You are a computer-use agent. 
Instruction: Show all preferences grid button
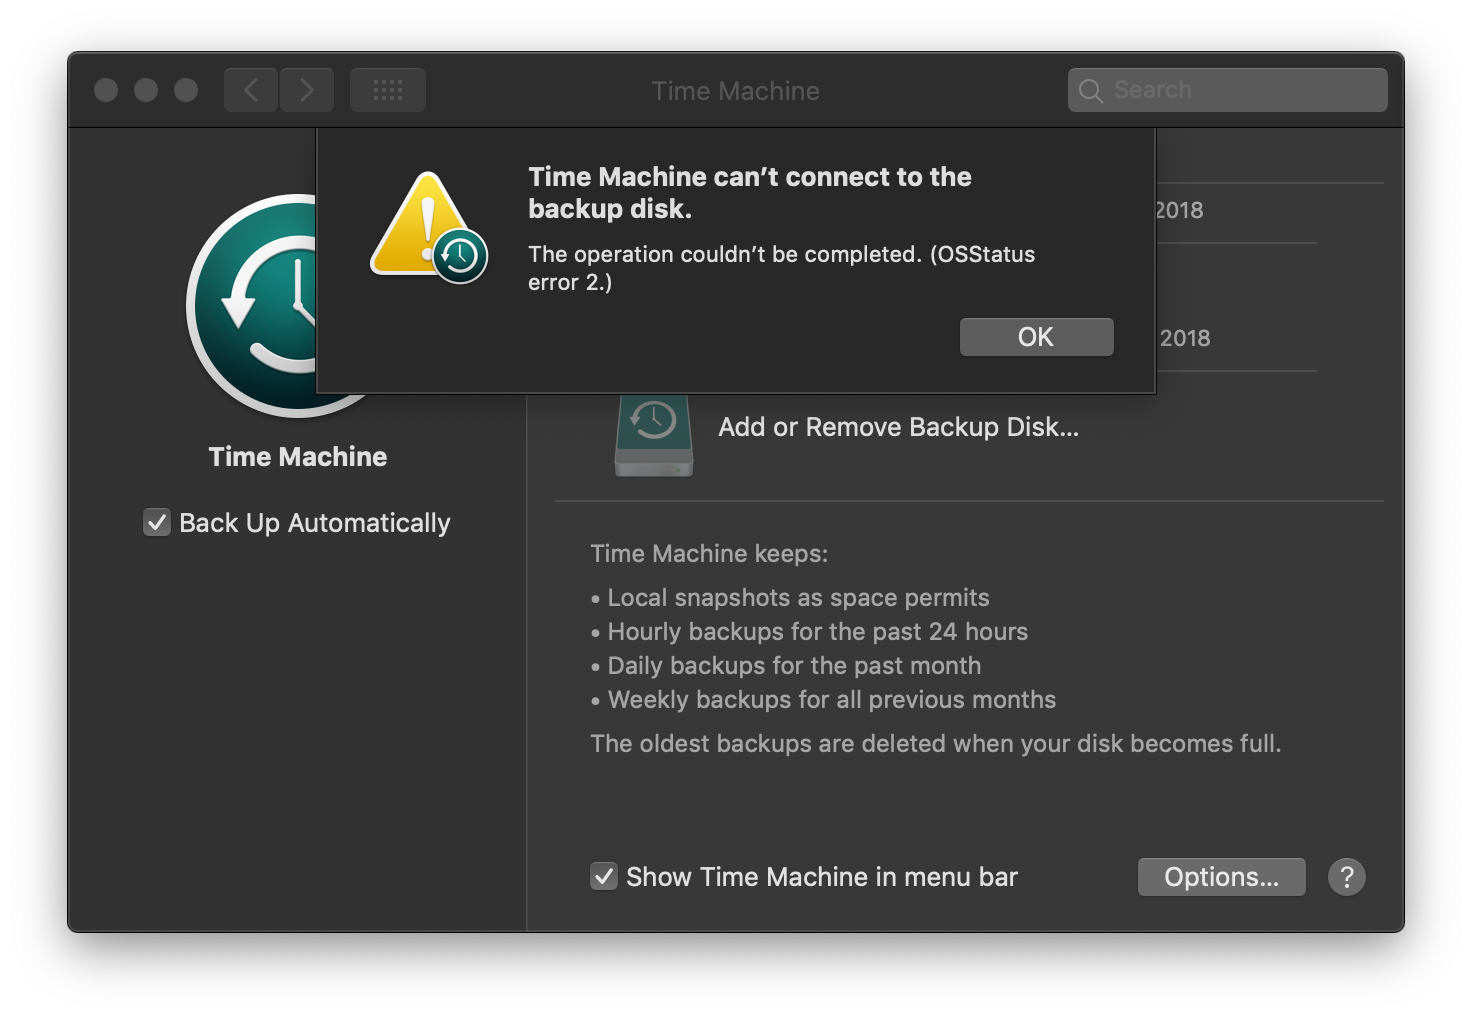(x=388, y=90)
